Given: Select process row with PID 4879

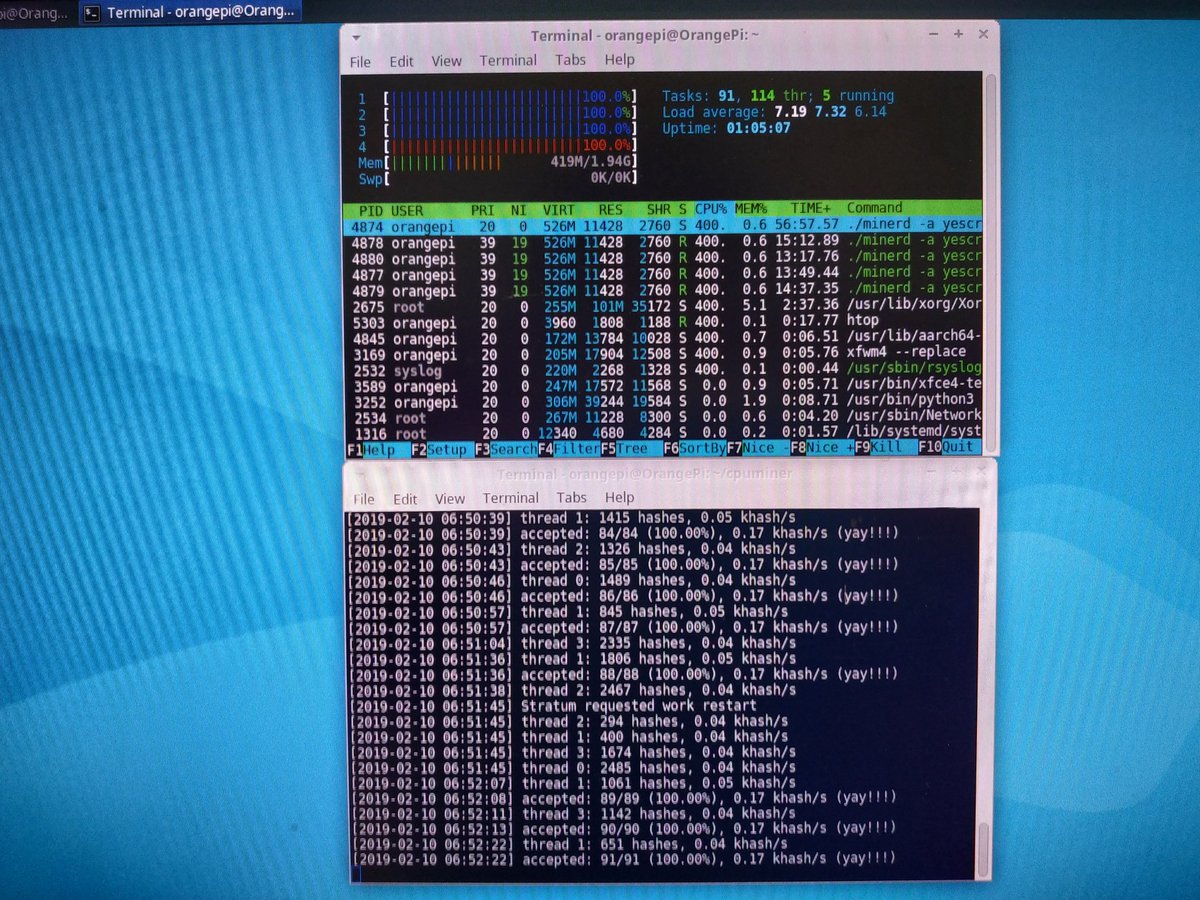Looking at the screenshot, I should click(664, 290).
